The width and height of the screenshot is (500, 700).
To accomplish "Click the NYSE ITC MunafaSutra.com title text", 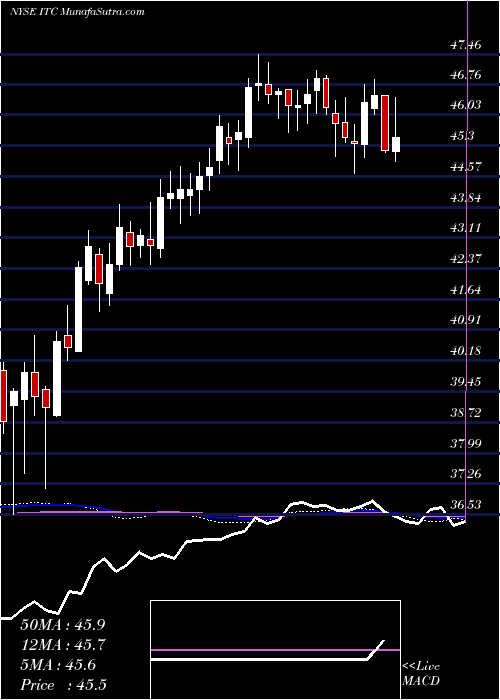I will (x=77, y=12).
